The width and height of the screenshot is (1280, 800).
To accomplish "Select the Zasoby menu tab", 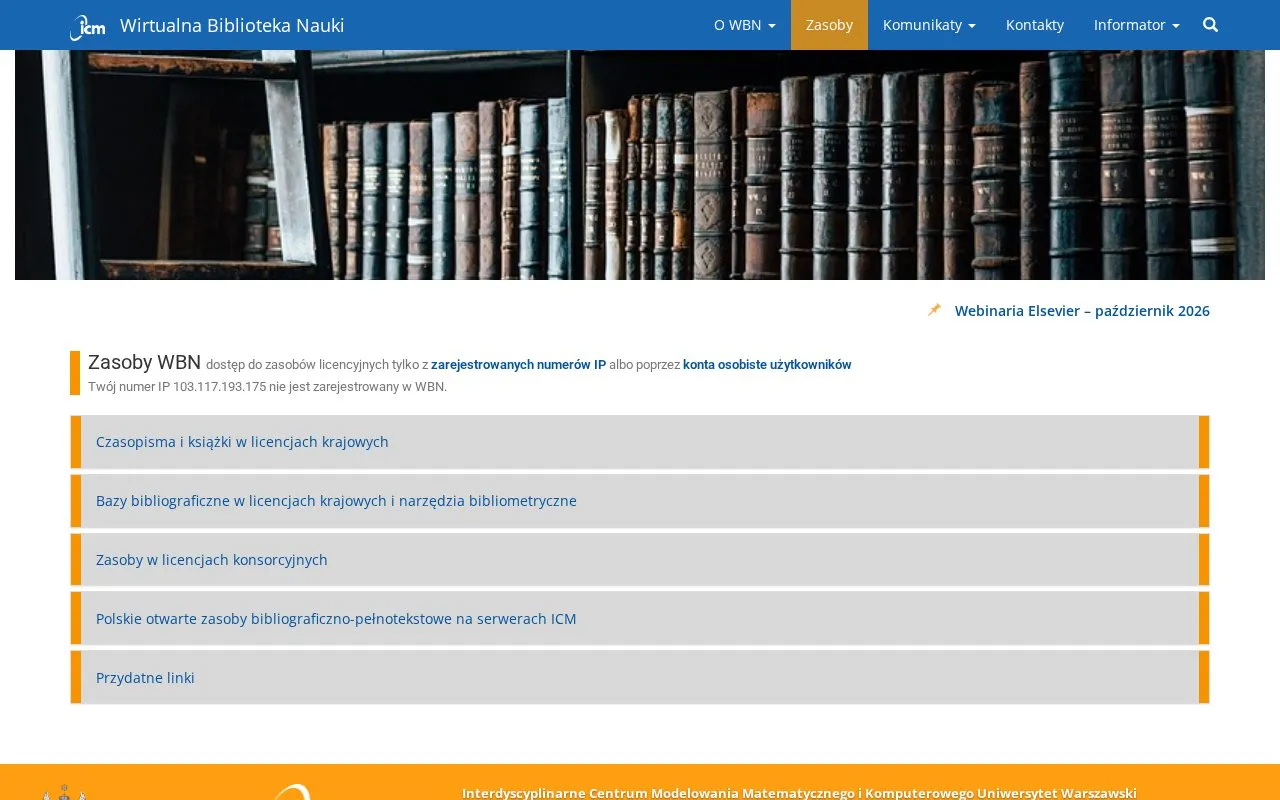I will 829,25.
